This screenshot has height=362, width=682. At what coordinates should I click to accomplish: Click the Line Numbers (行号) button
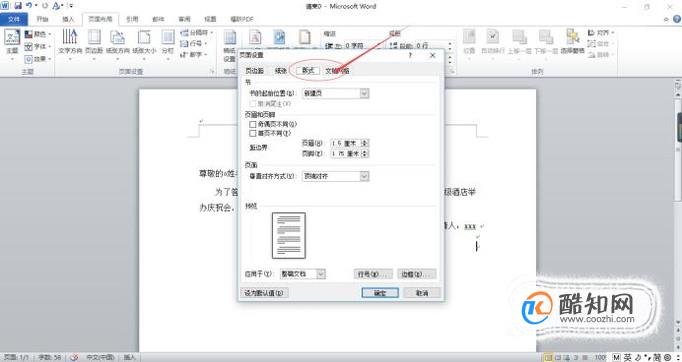[x=373, y=274]
